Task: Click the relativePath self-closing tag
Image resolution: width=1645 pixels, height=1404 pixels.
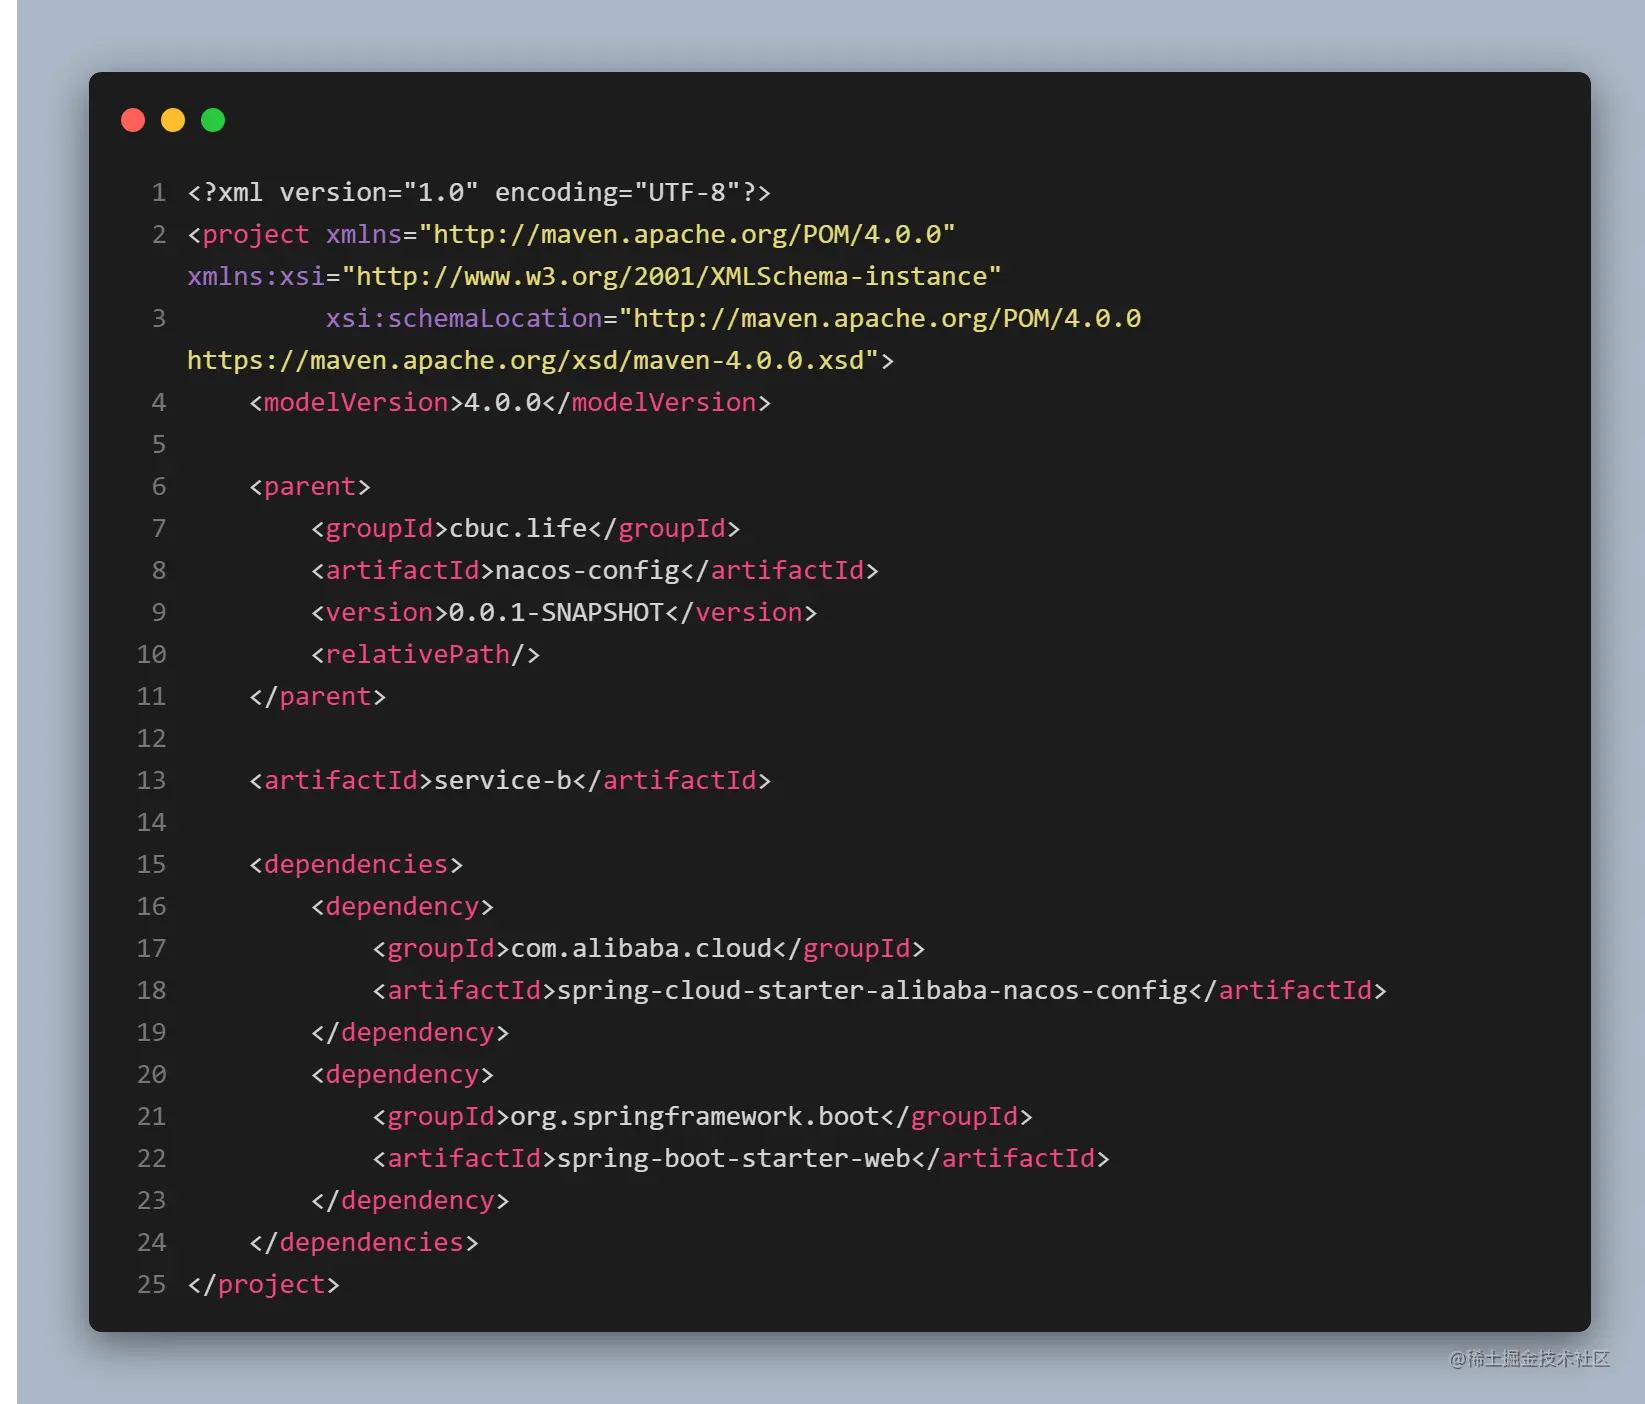Action: (426, 655)
